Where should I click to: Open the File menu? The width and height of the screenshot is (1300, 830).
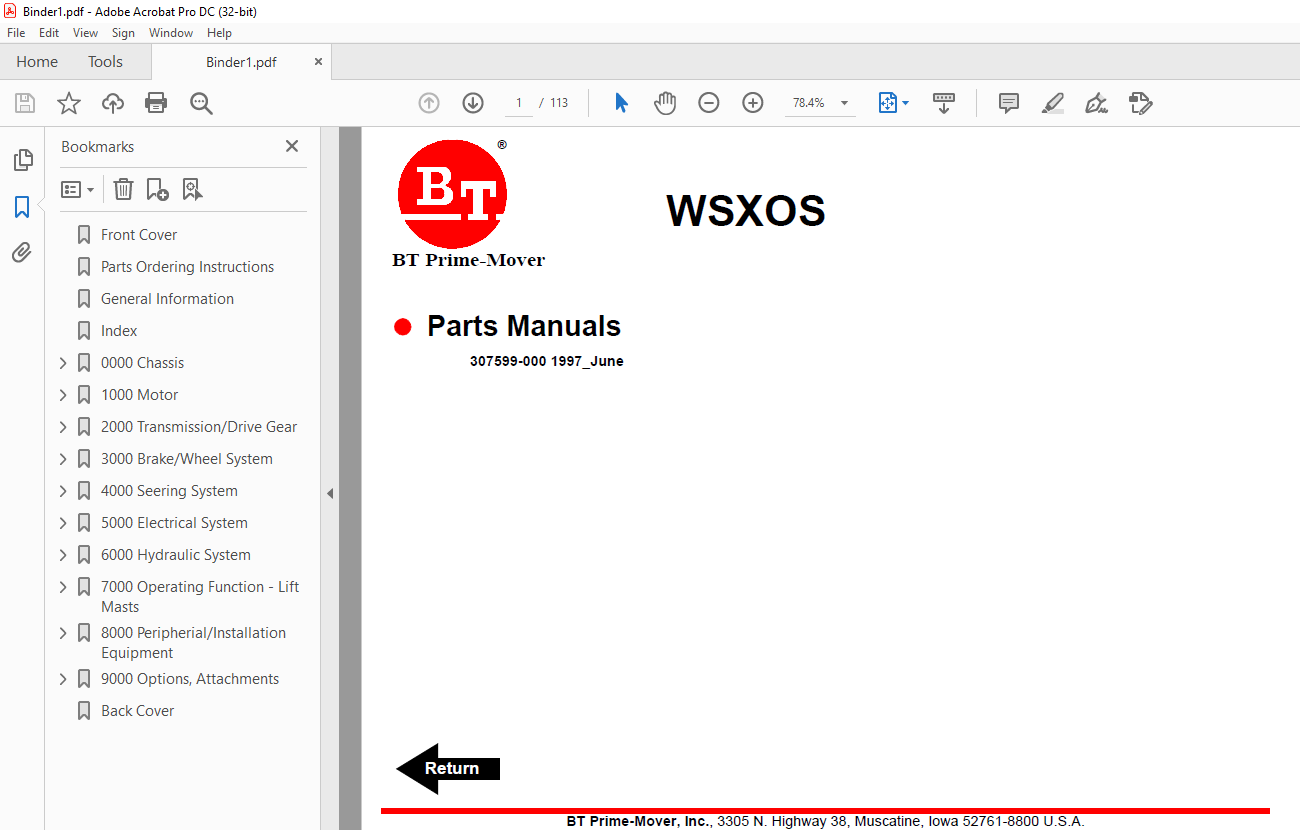[16, 33]
